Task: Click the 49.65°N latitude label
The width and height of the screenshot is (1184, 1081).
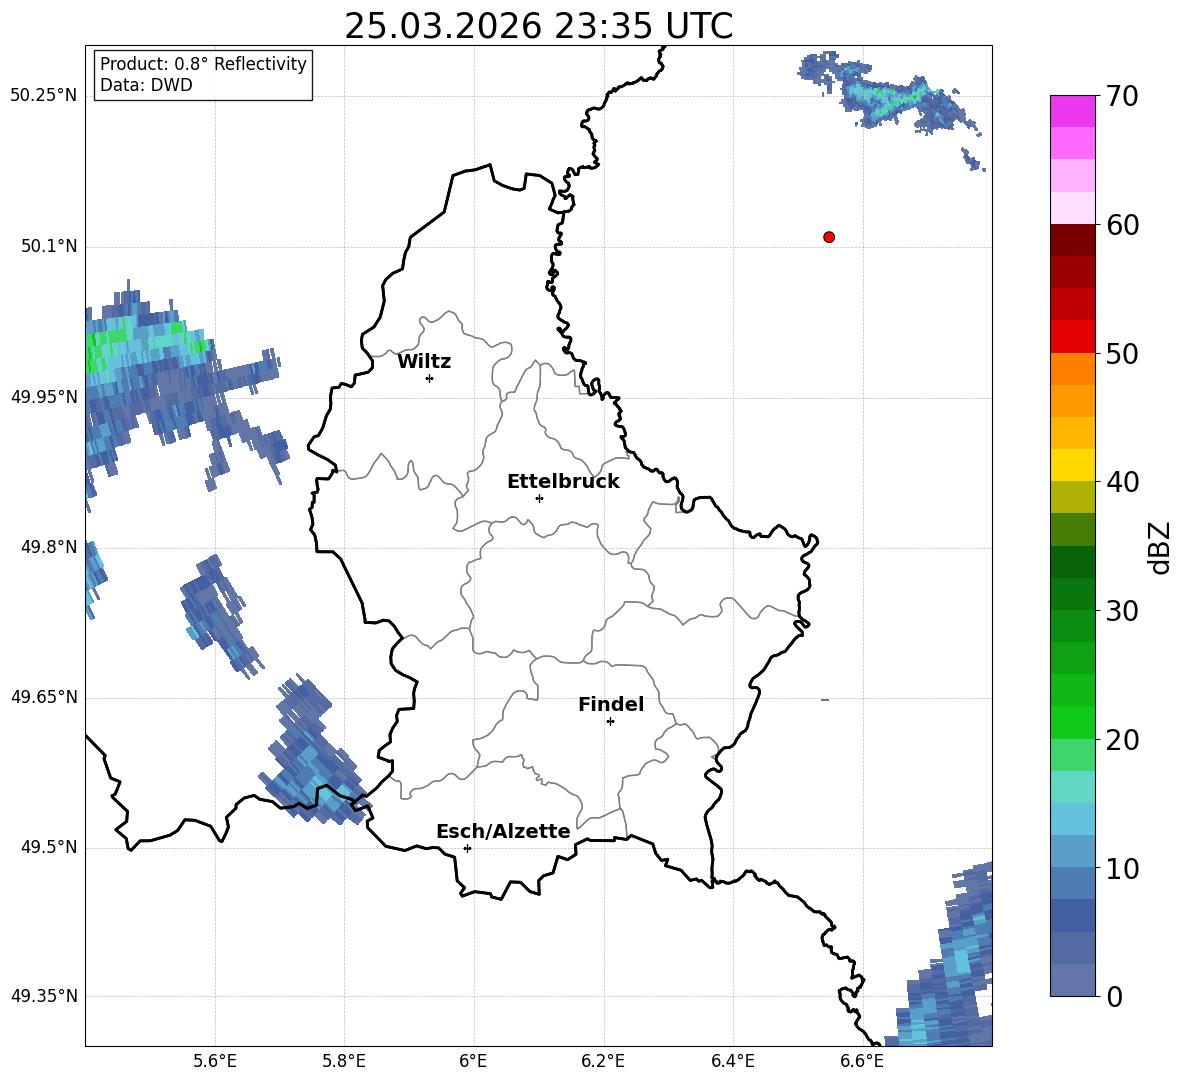Action: coord(44,696)
